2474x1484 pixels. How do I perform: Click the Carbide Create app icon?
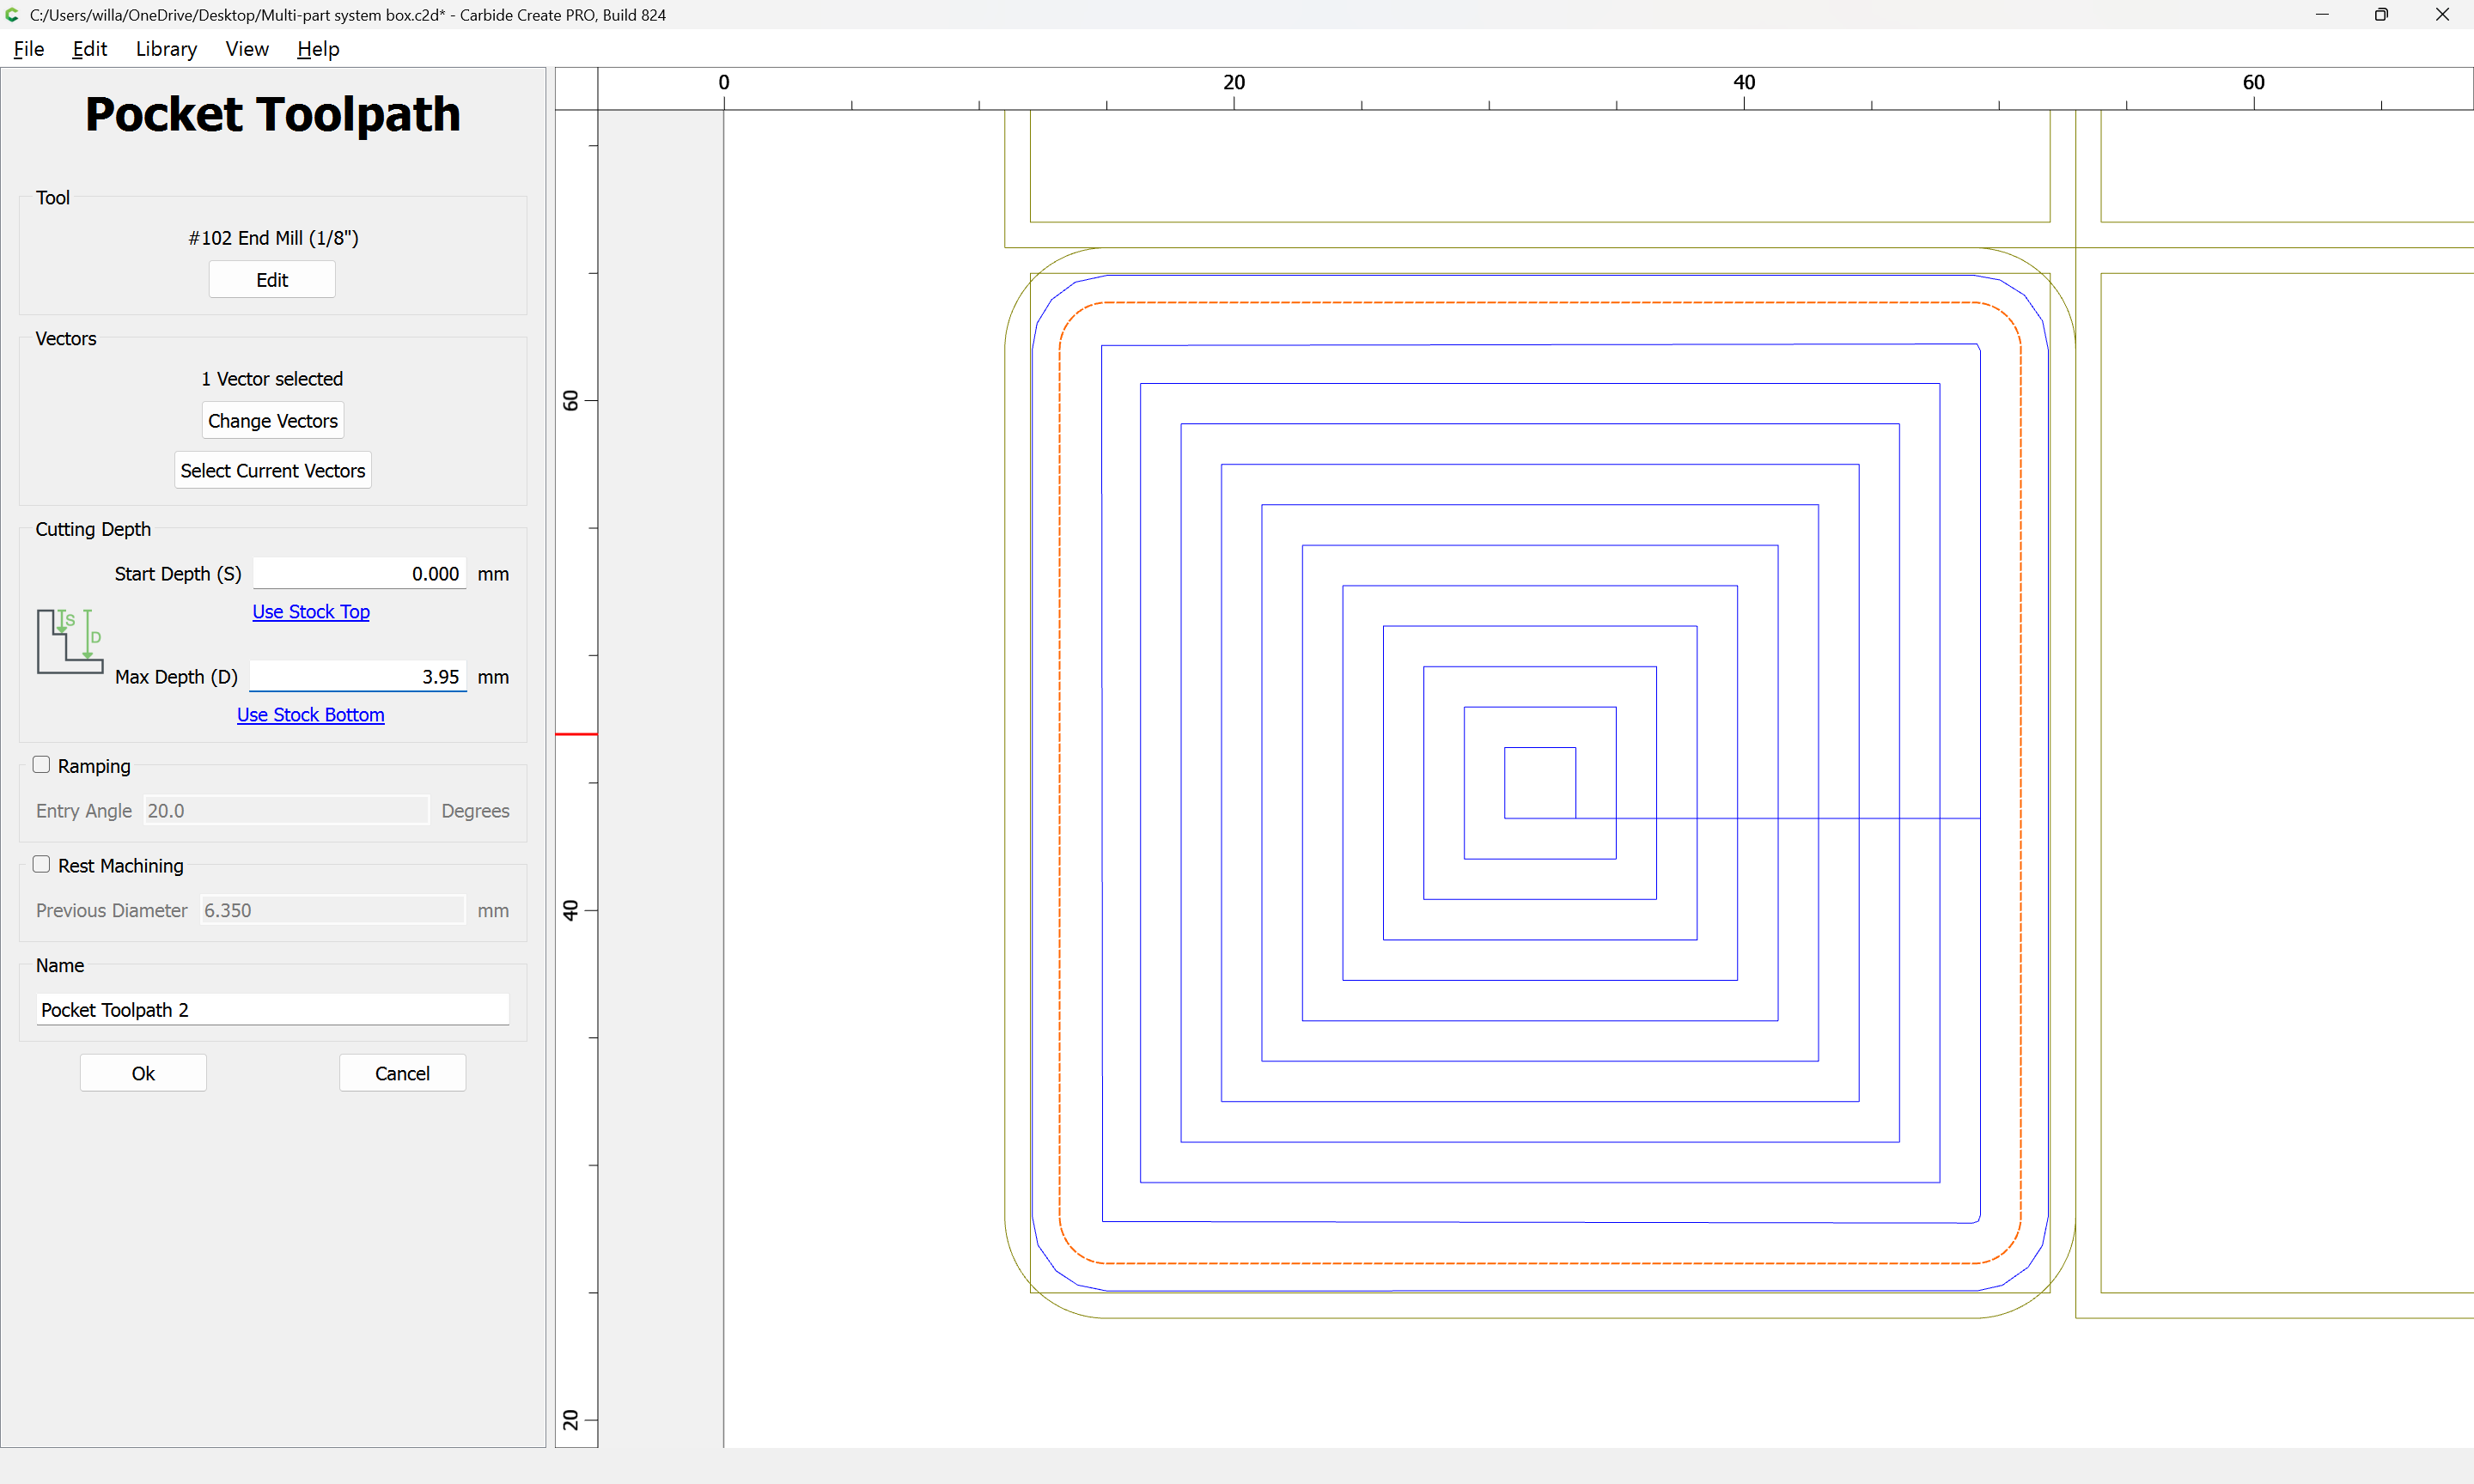[x=13, y=15]
